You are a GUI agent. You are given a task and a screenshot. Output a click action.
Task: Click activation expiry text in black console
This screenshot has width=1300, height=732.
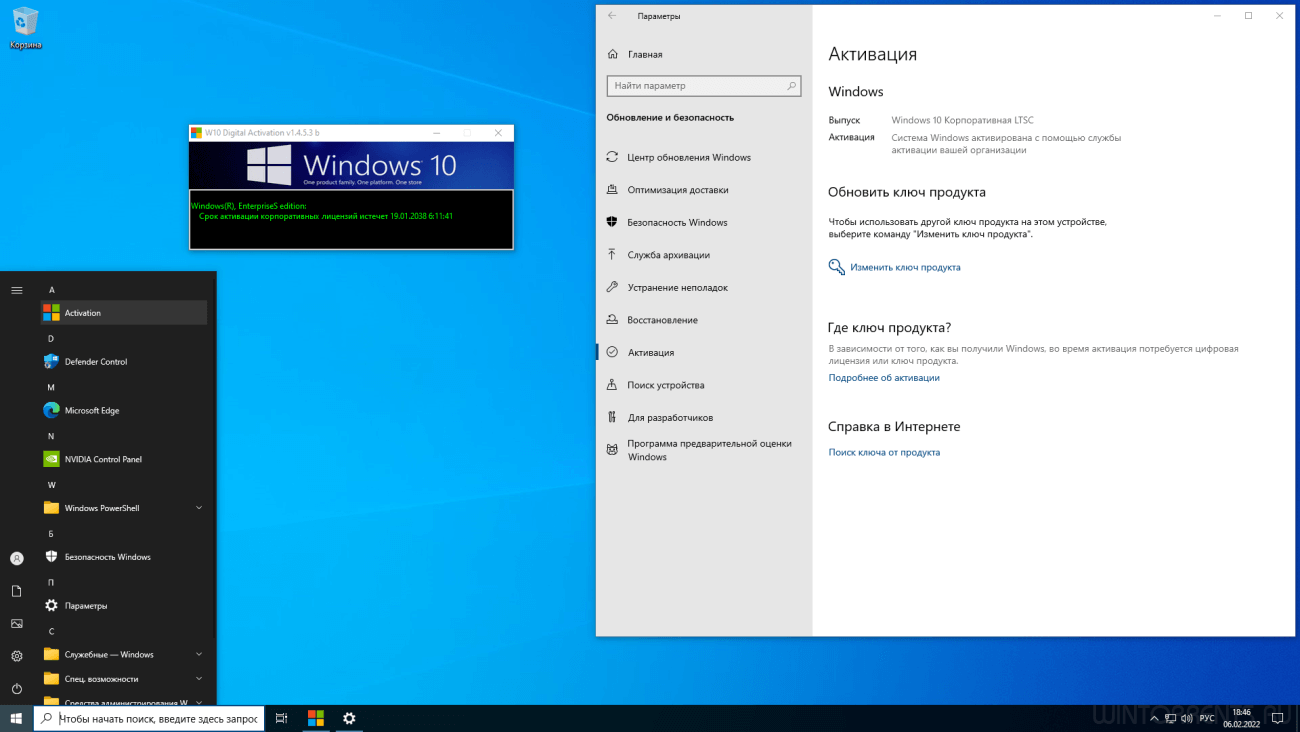[326, 216]
